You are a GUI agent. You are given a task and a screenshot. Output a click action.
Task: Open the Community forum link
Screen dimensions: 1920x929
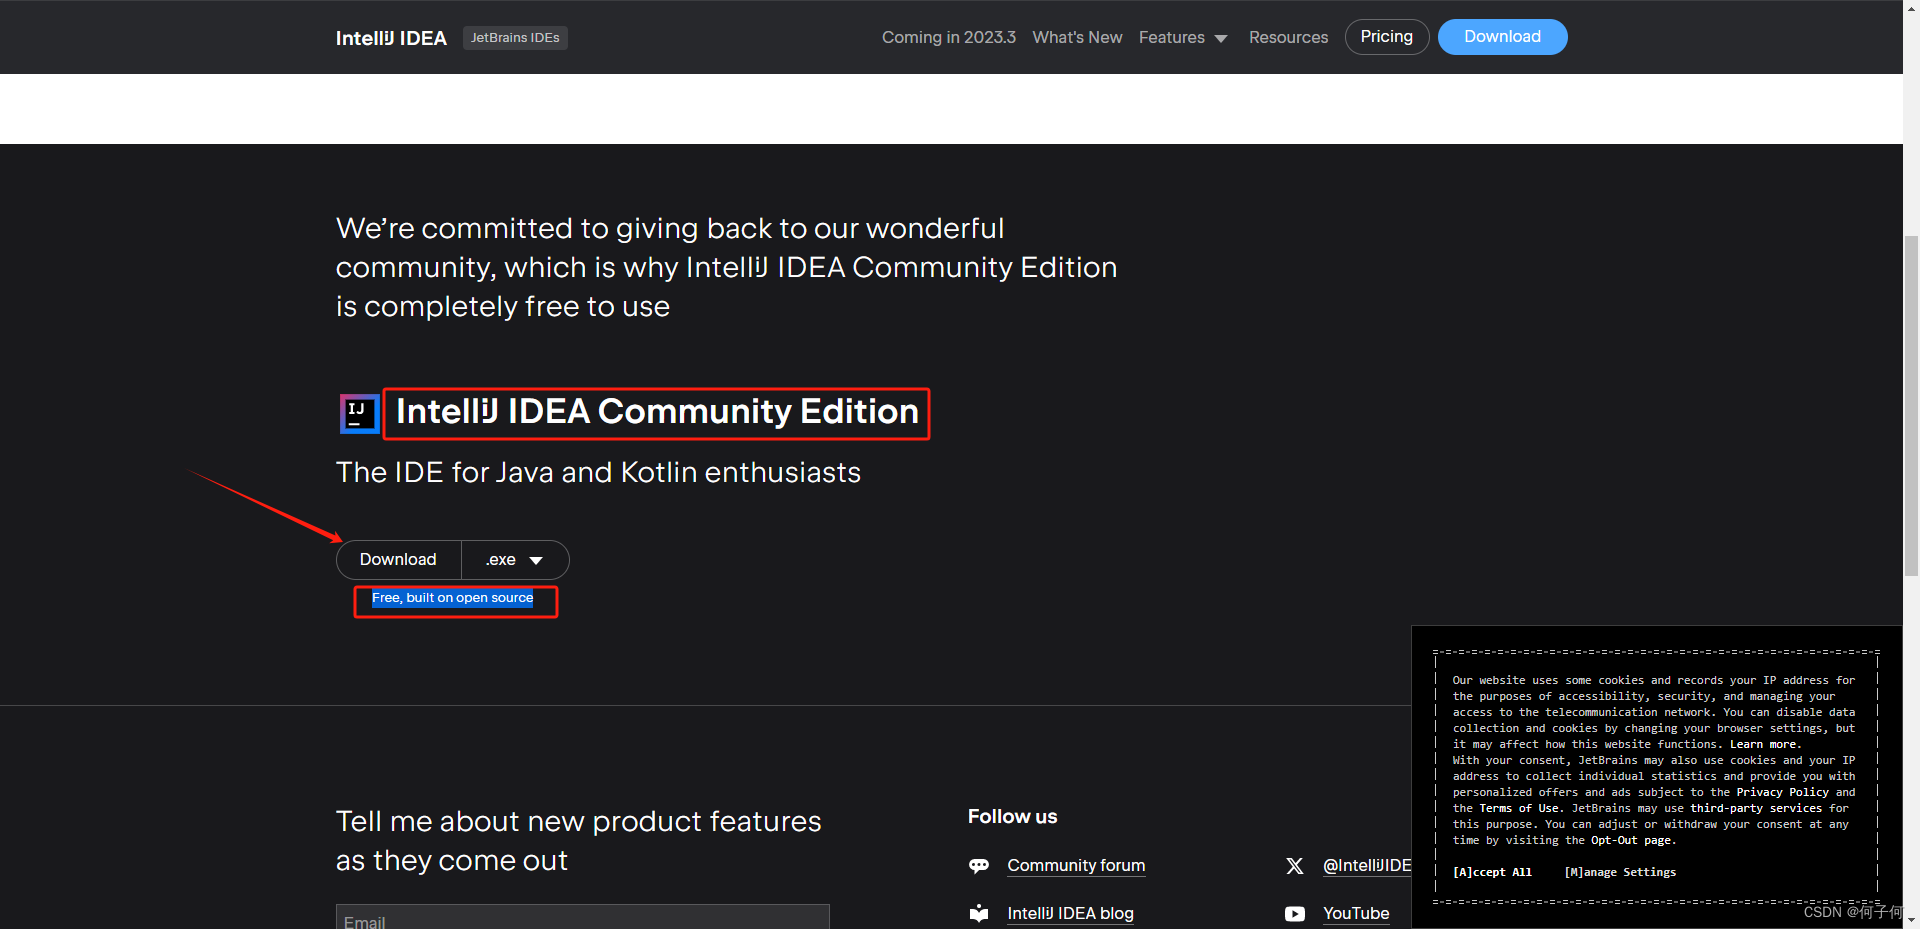(1076, 866)
